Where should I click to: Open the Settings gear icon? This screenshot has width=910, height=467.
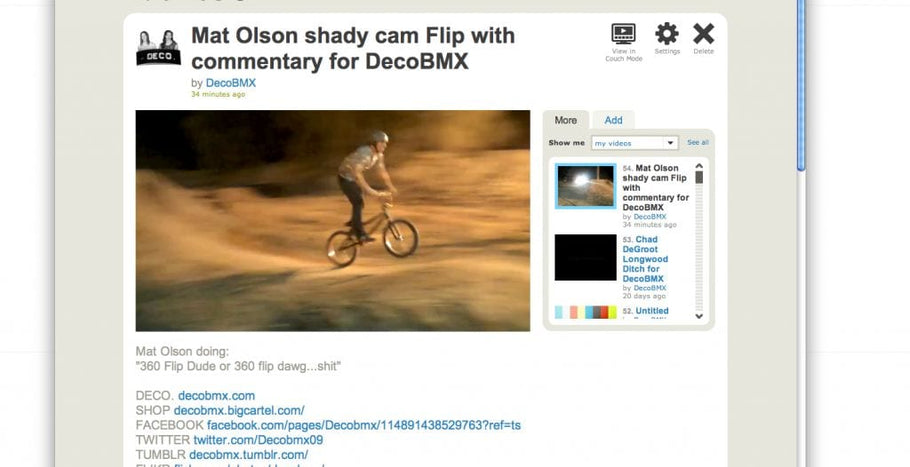click(x=667, y=34)
